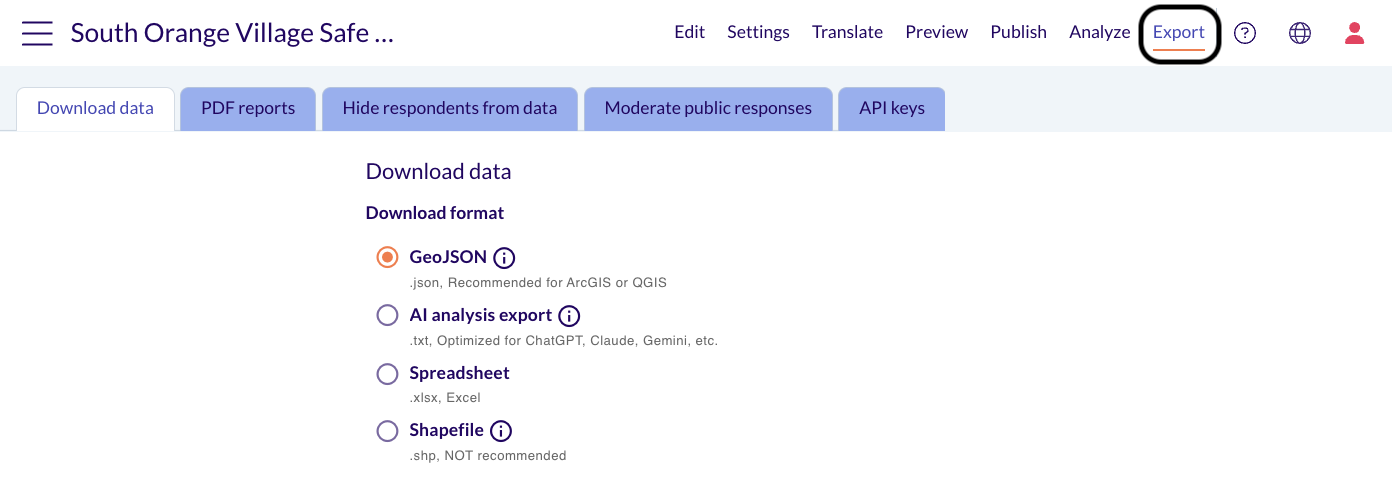Image resolution: width=1392 pixels, height=493 pixels.
Task: Click the Download data heading
Action: 438,171
